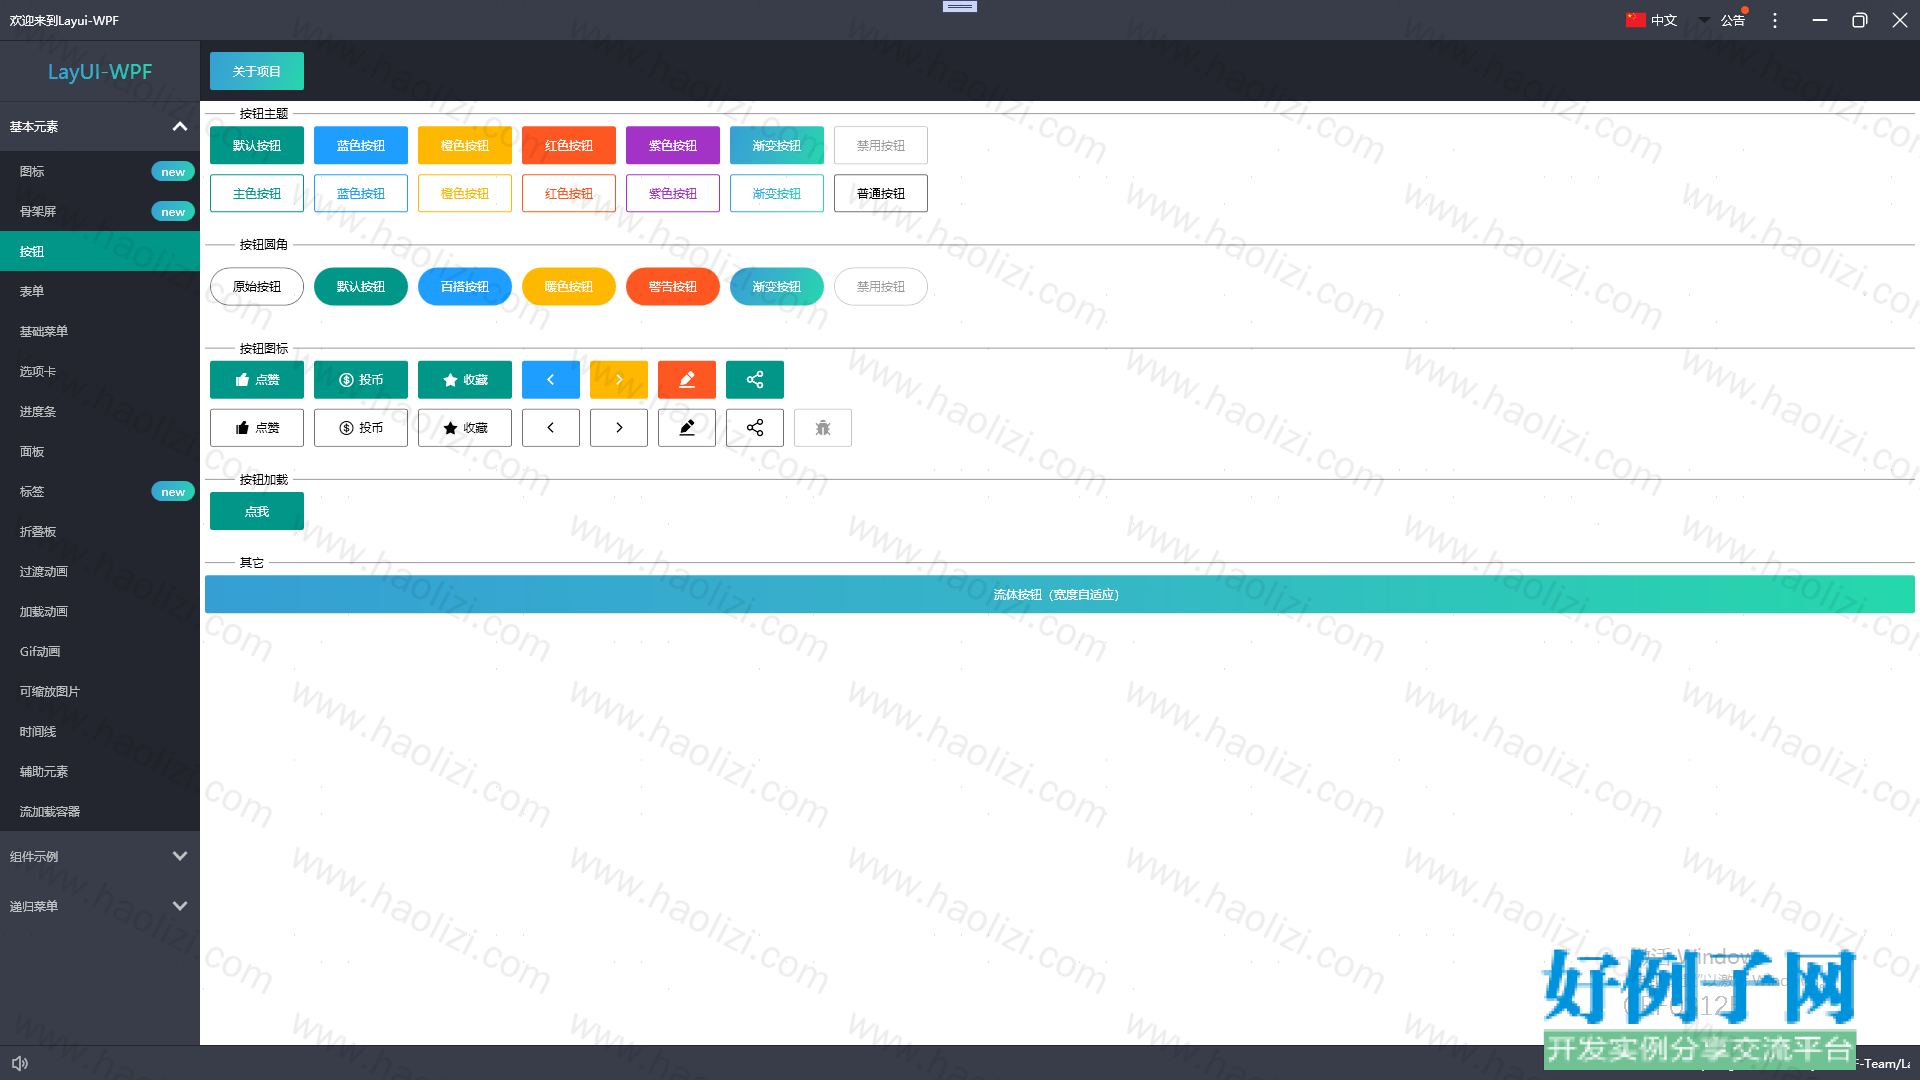Viewport: 1920px width, 1080px height.
Task: Click the full-width 流体按钮
Action: [x=1060, y=594]
